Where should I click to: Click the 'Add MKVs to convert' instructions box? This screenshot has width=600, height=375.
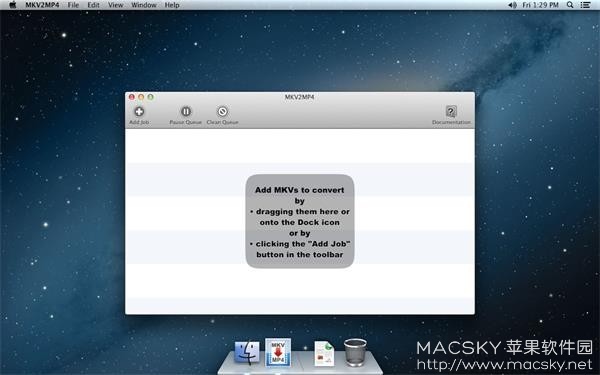tap(300, 221)
